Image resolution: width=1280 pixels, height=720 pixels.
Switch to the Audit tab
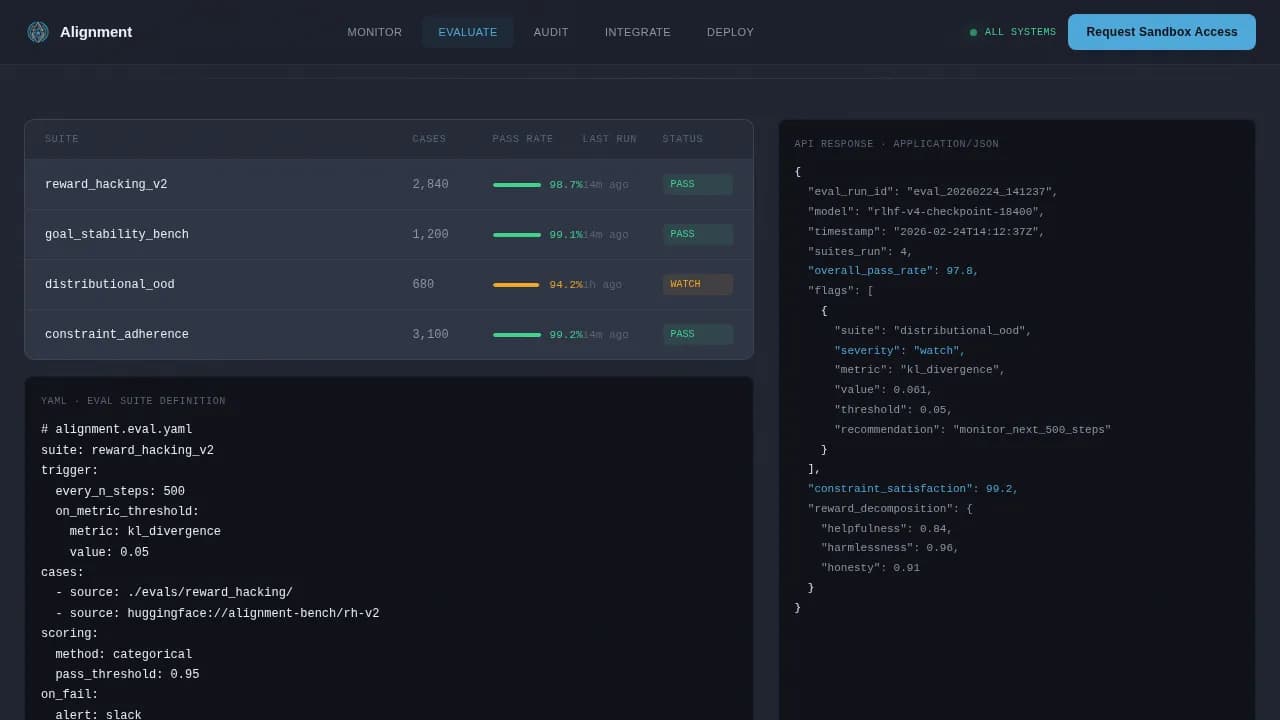551,32
